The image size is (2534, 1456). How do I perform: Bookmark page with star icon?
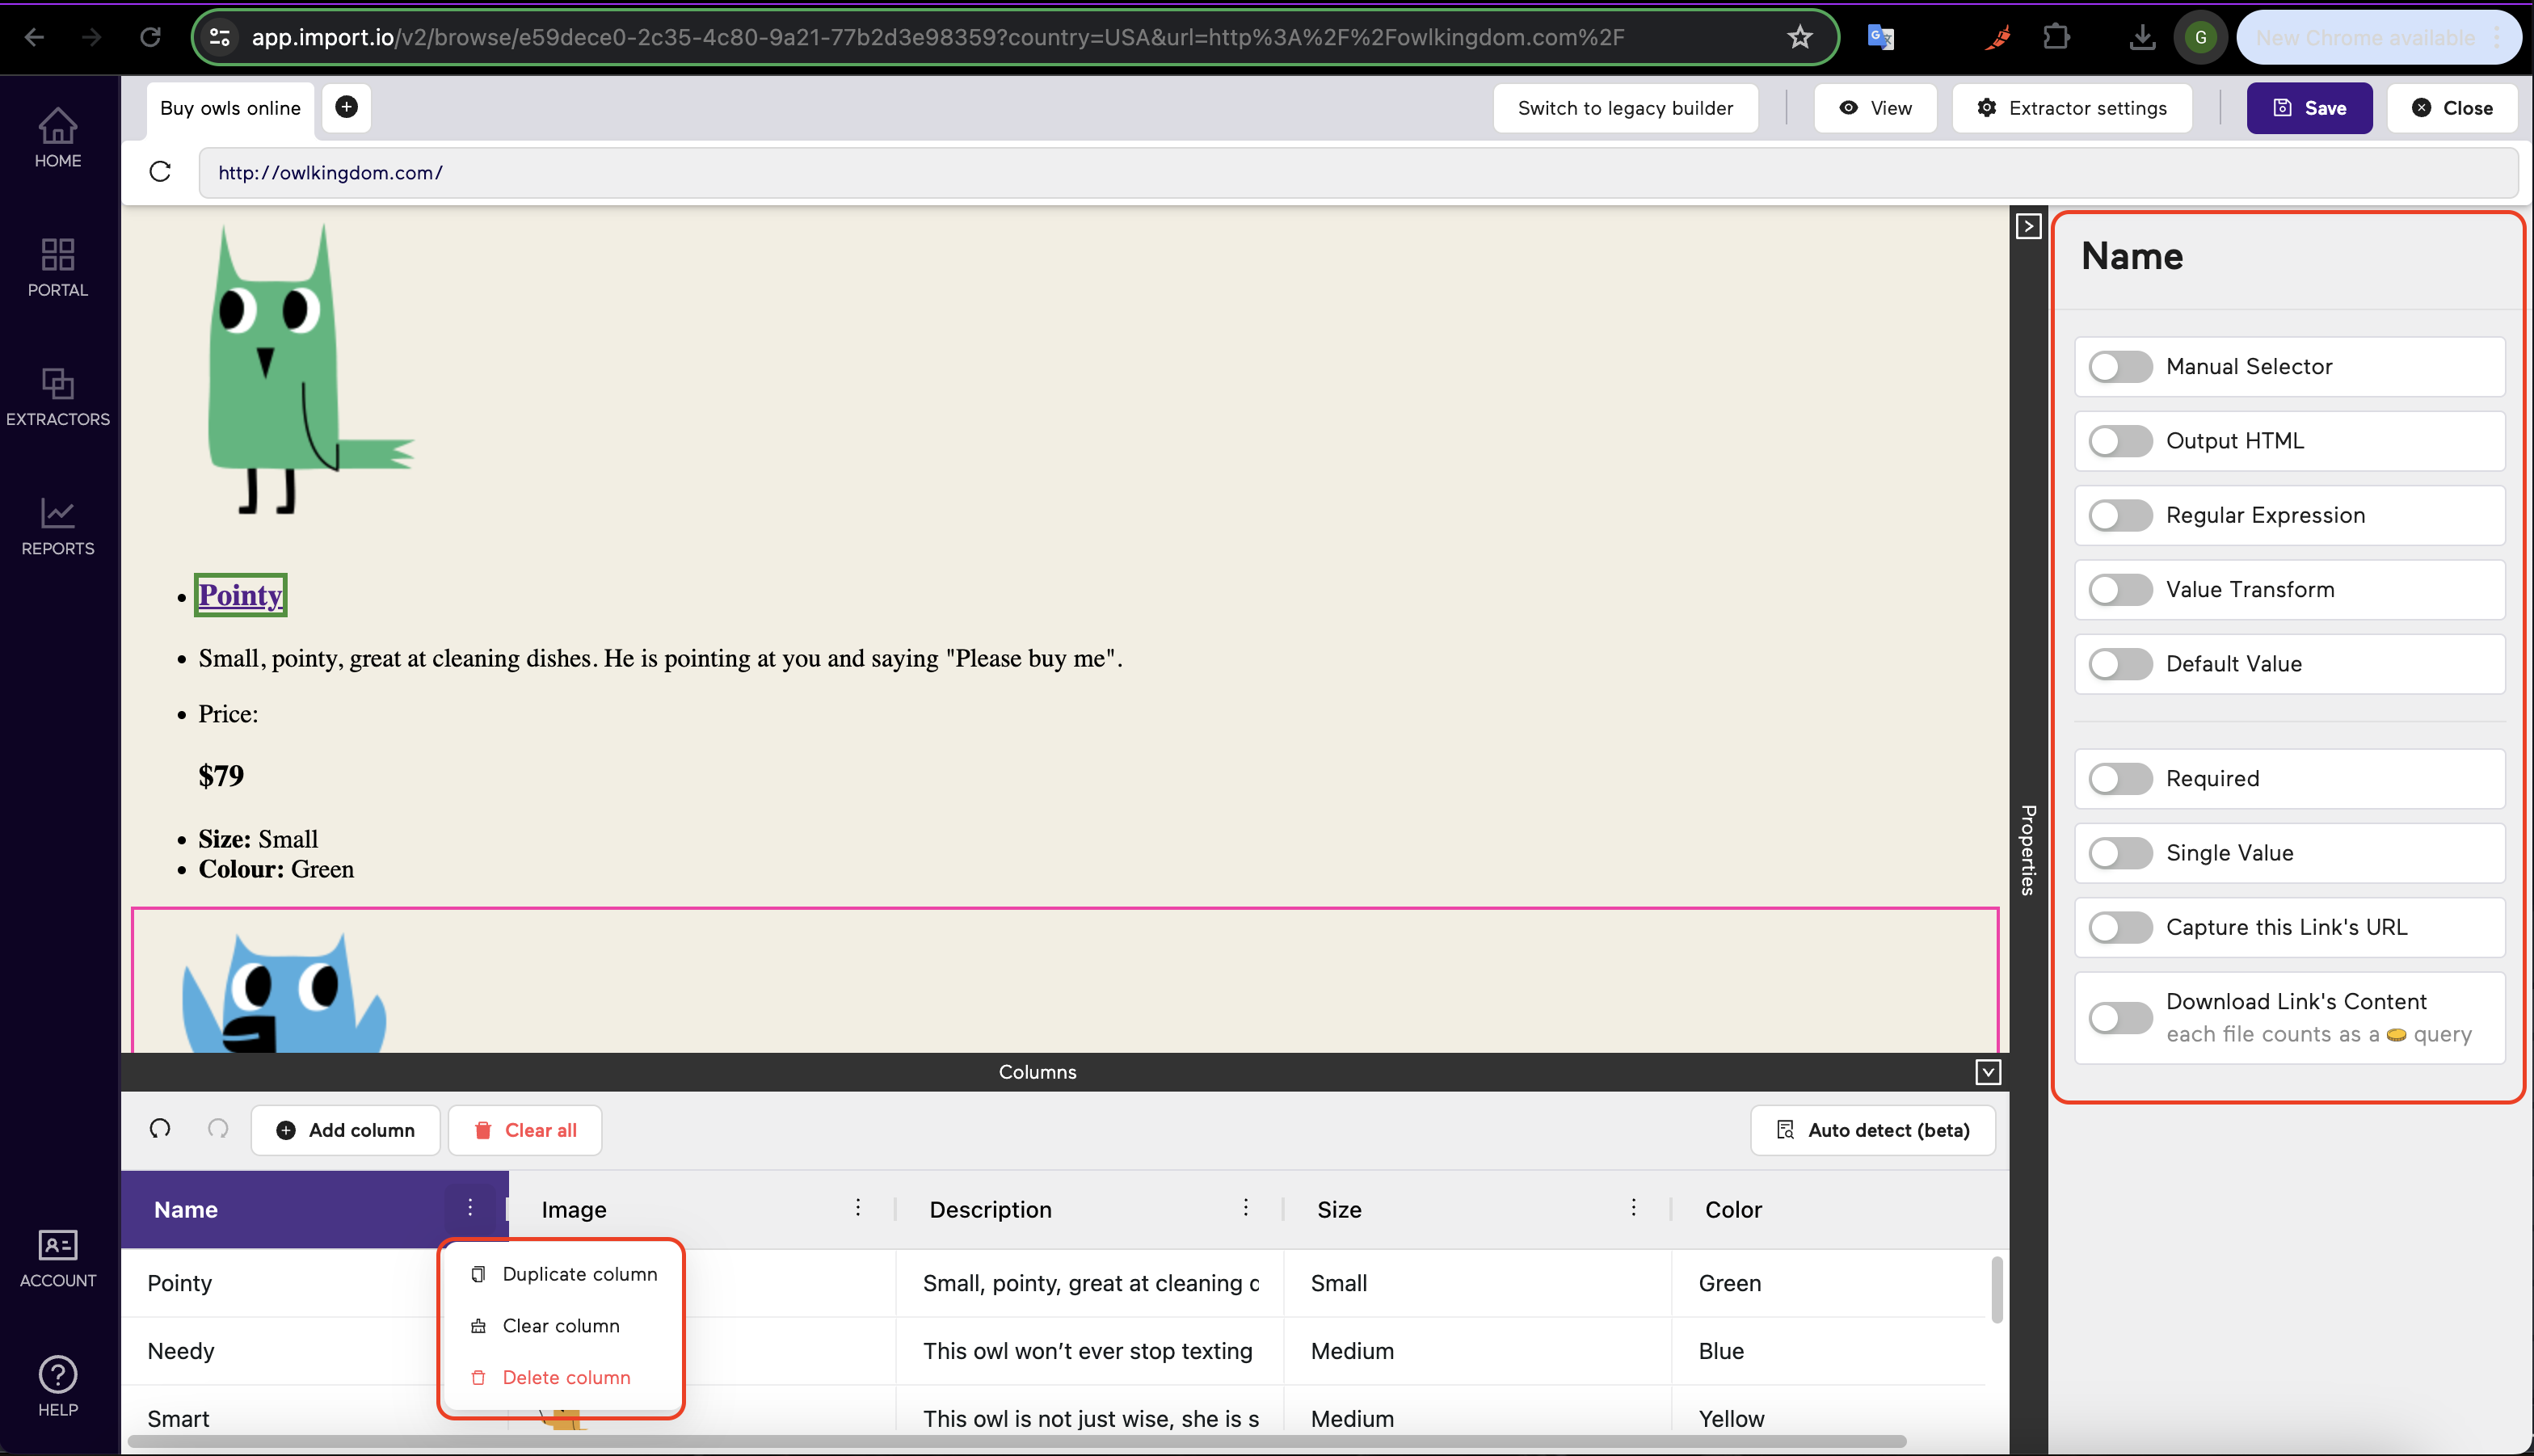(x=1799, y=38)
